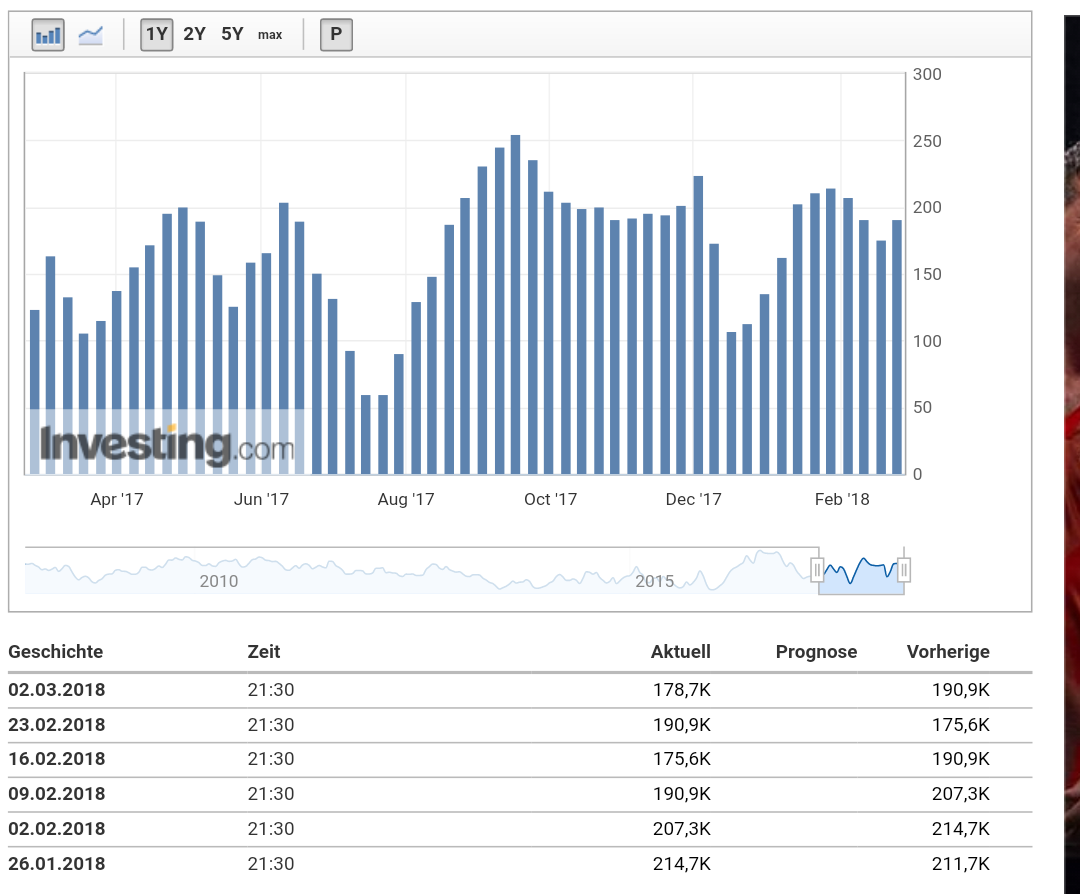Image resolution: width=1080 pixels, height=894 pixels.
Task: Click the right navigator range handle
Action: coord(904,570)
